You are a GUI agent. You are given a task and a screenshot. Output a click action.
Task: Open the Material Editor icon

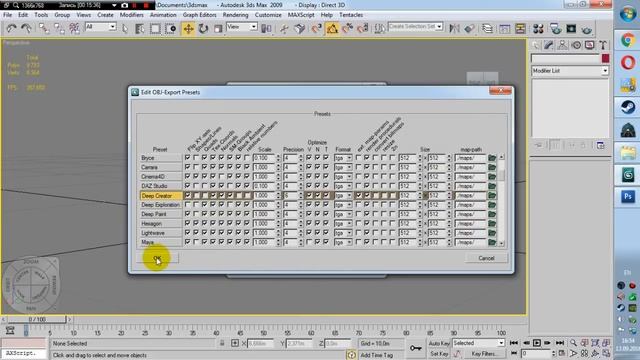pos(538,28)
